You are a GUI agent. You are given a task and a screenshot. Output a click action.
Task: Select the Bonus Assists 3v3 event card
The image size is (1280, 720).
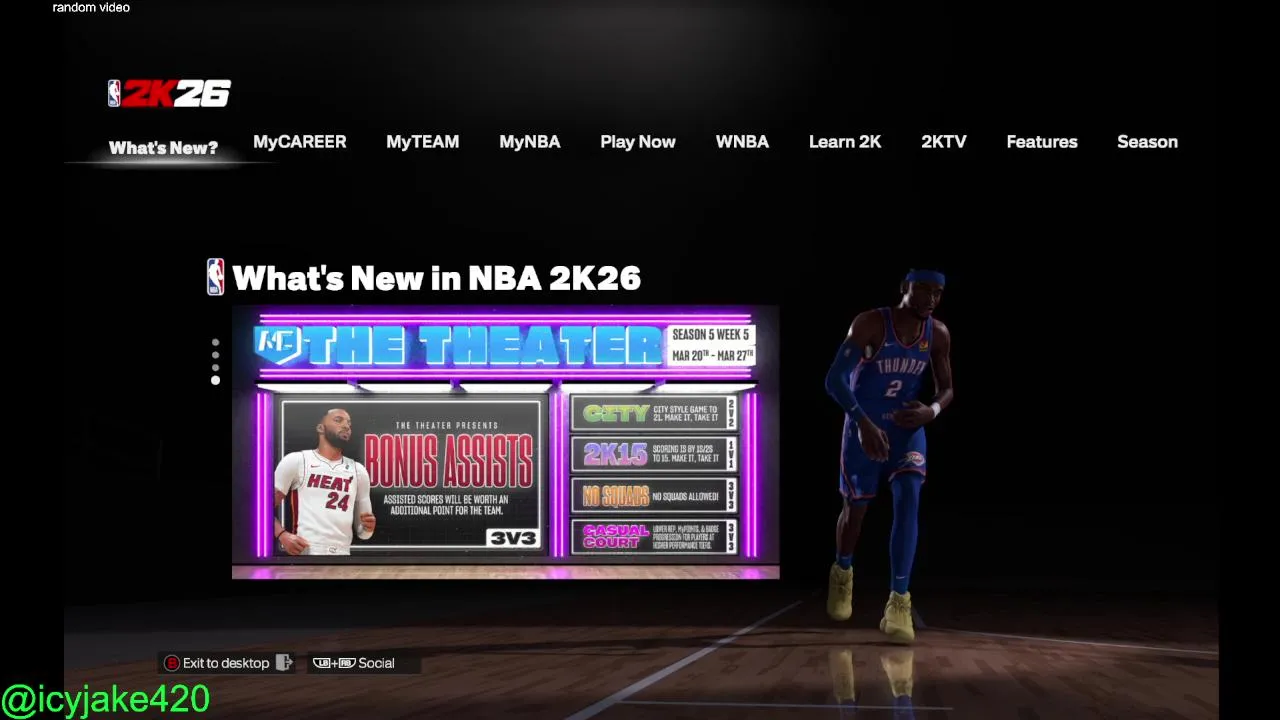pos(413,473)
